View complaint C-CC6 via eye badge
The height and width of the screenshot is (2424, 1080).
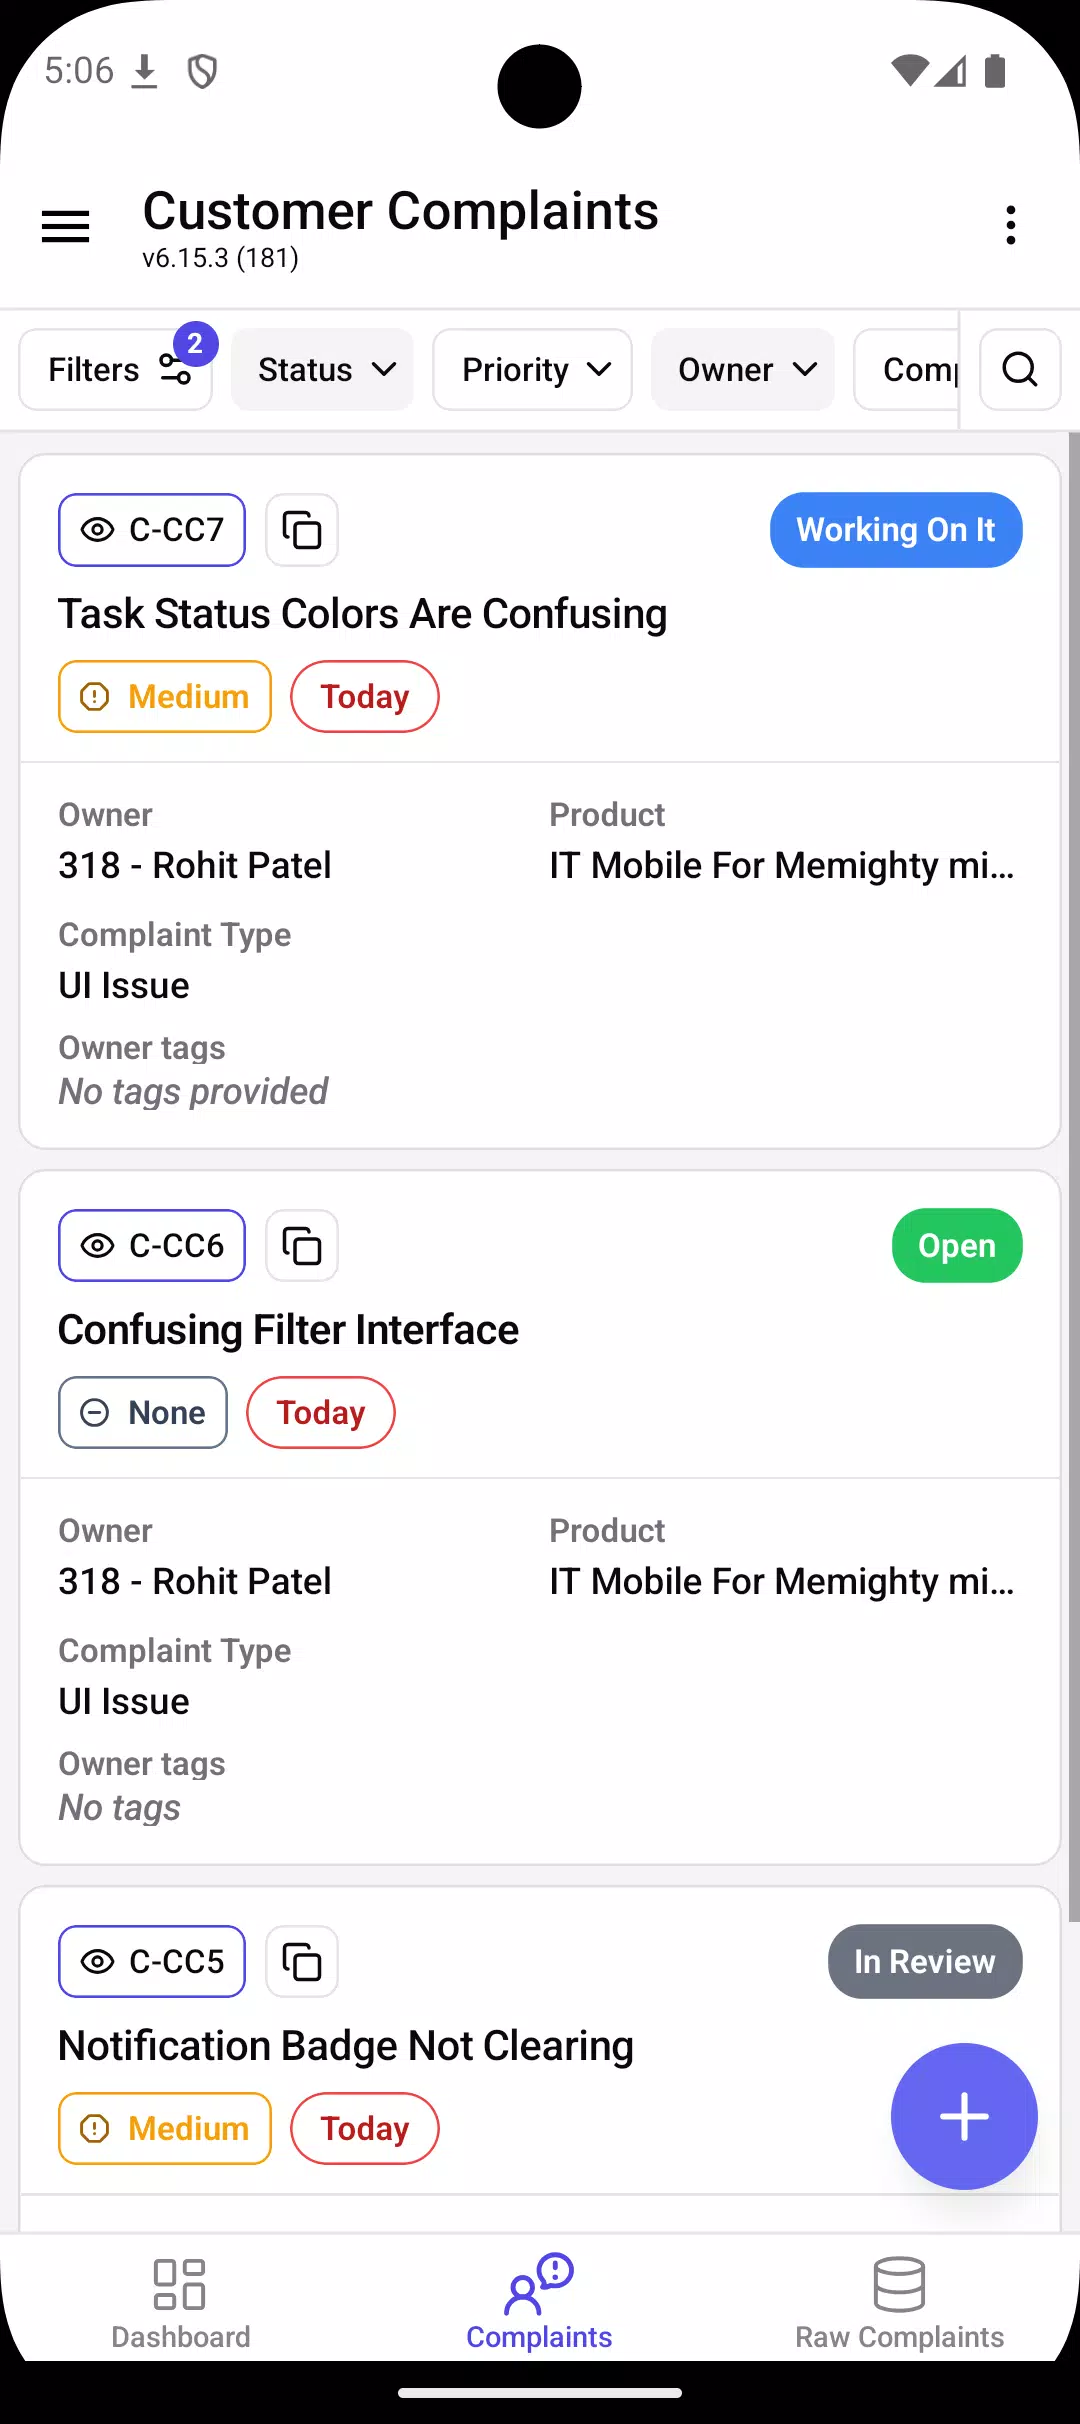click(x=152, y=1246)
